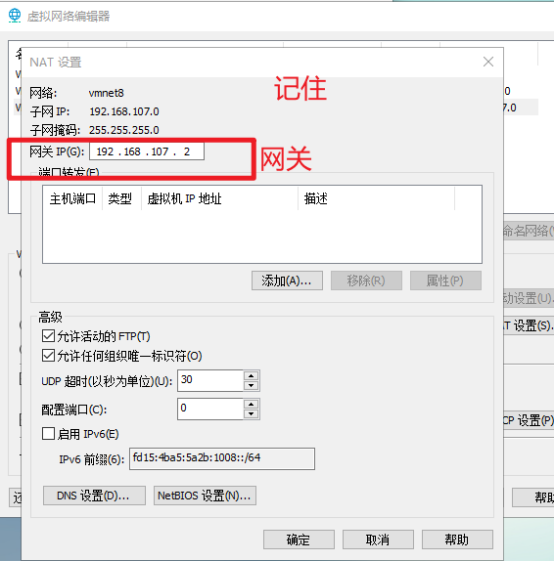554x562 pixels.
Task: Click the 主机端口 column header
Action: point(73,198)
